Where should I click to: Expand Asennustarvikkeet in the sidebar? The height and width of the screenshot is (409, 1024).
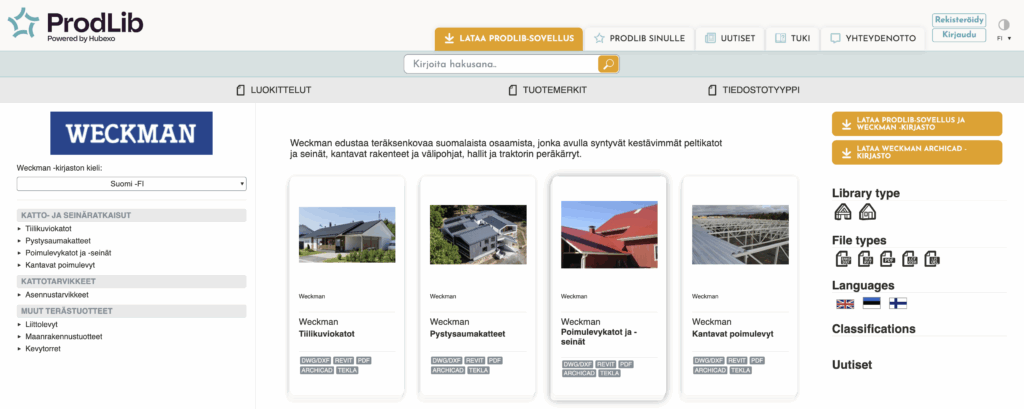point(57,295)
